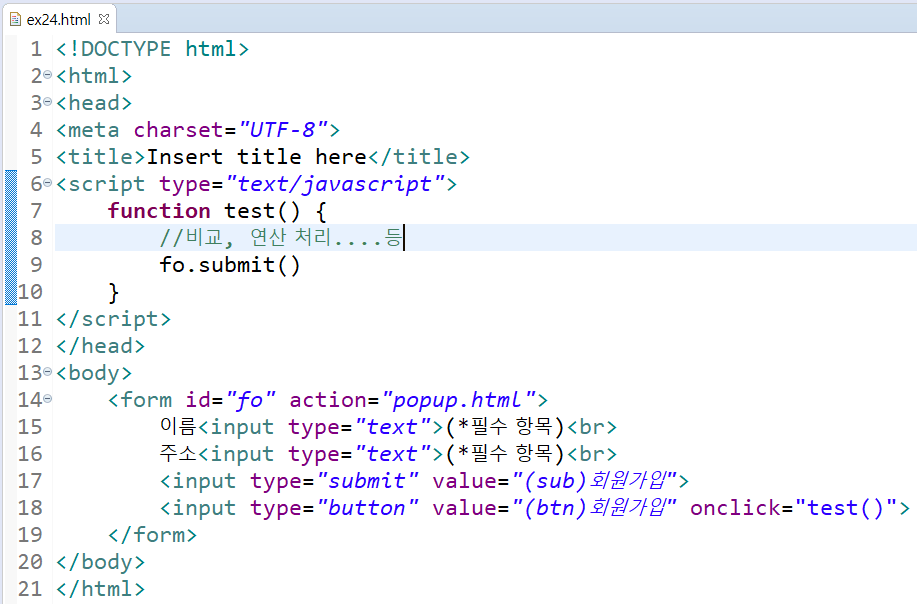
Task: Click the 주소 label on line 16
Action: pos(178,453)
